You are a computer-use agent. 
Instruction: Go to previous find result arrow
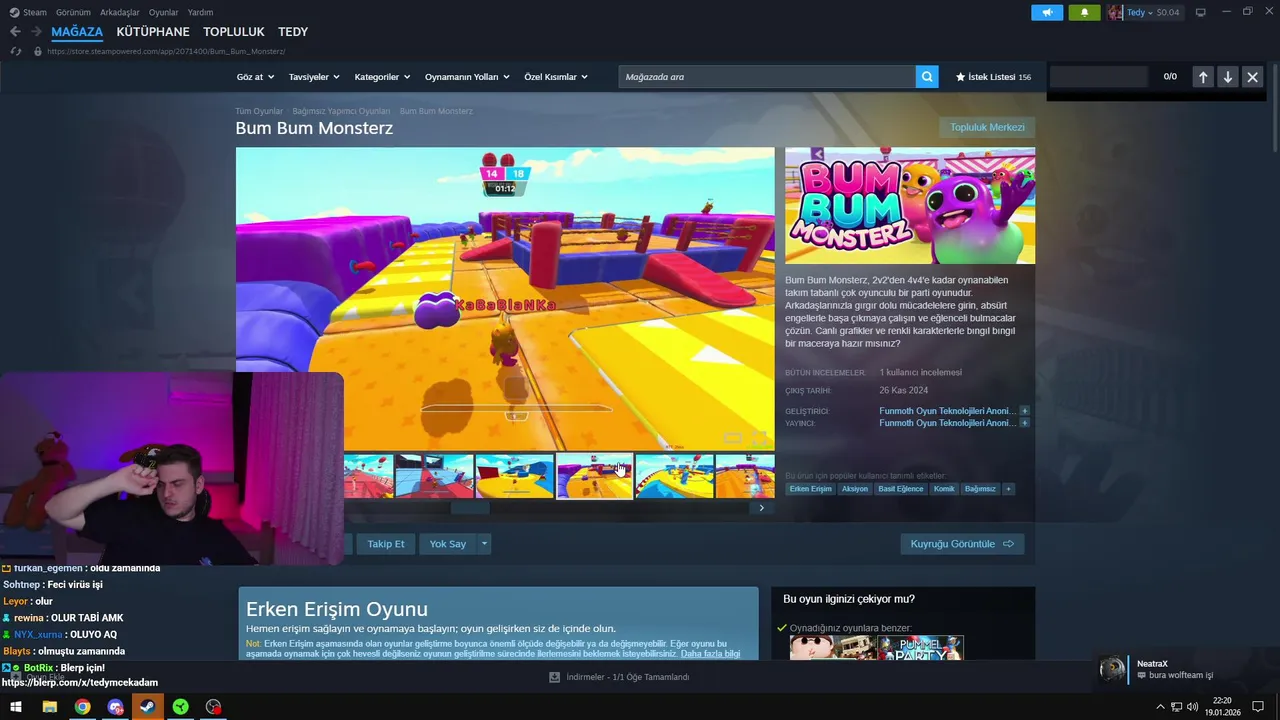pyautogui.click(x=1203, y=77)
